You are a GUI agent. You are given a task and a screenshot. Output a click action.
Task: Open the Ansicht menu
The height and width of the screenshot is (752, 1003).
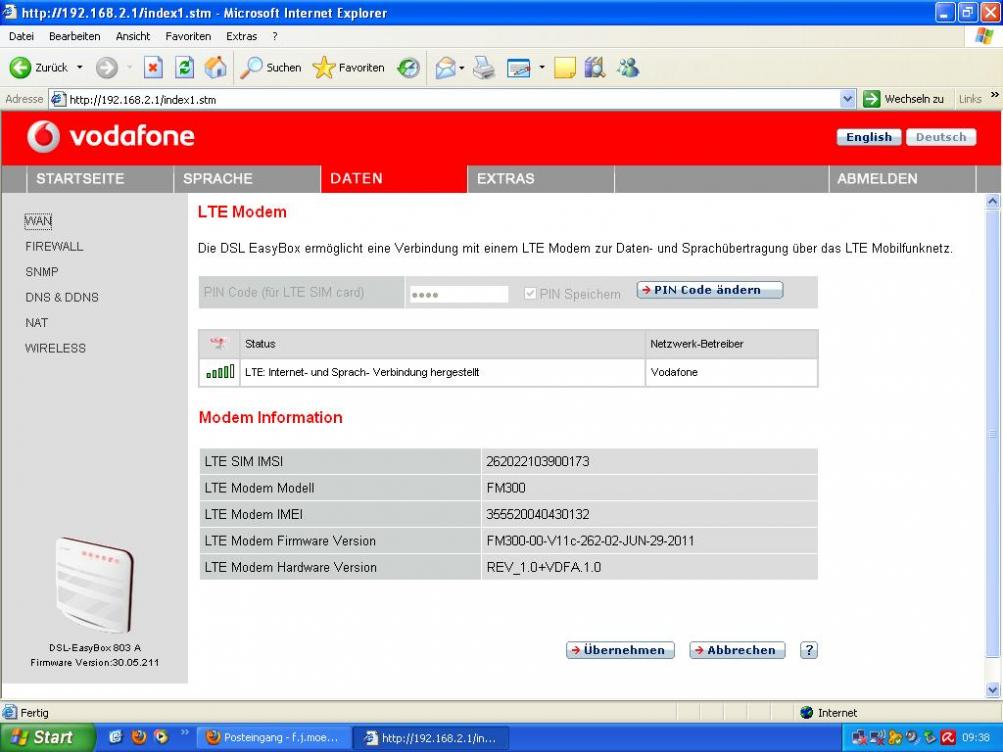click(x=133, y=36)
